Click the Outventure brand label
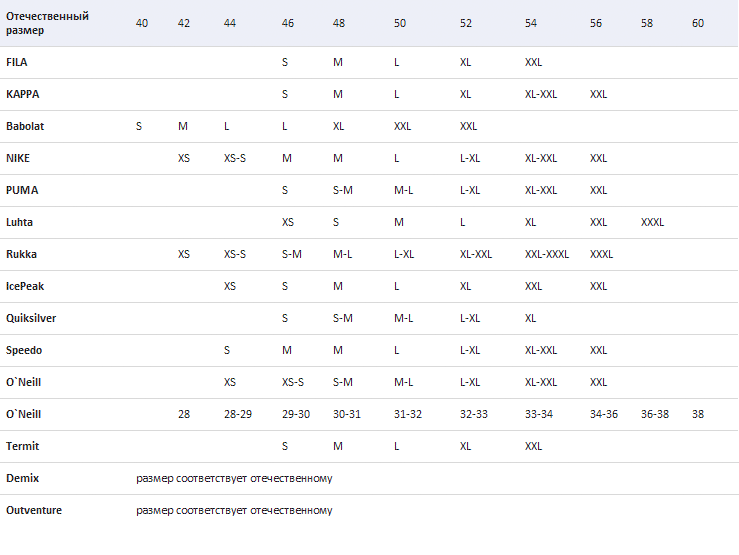 pos(34,510)
